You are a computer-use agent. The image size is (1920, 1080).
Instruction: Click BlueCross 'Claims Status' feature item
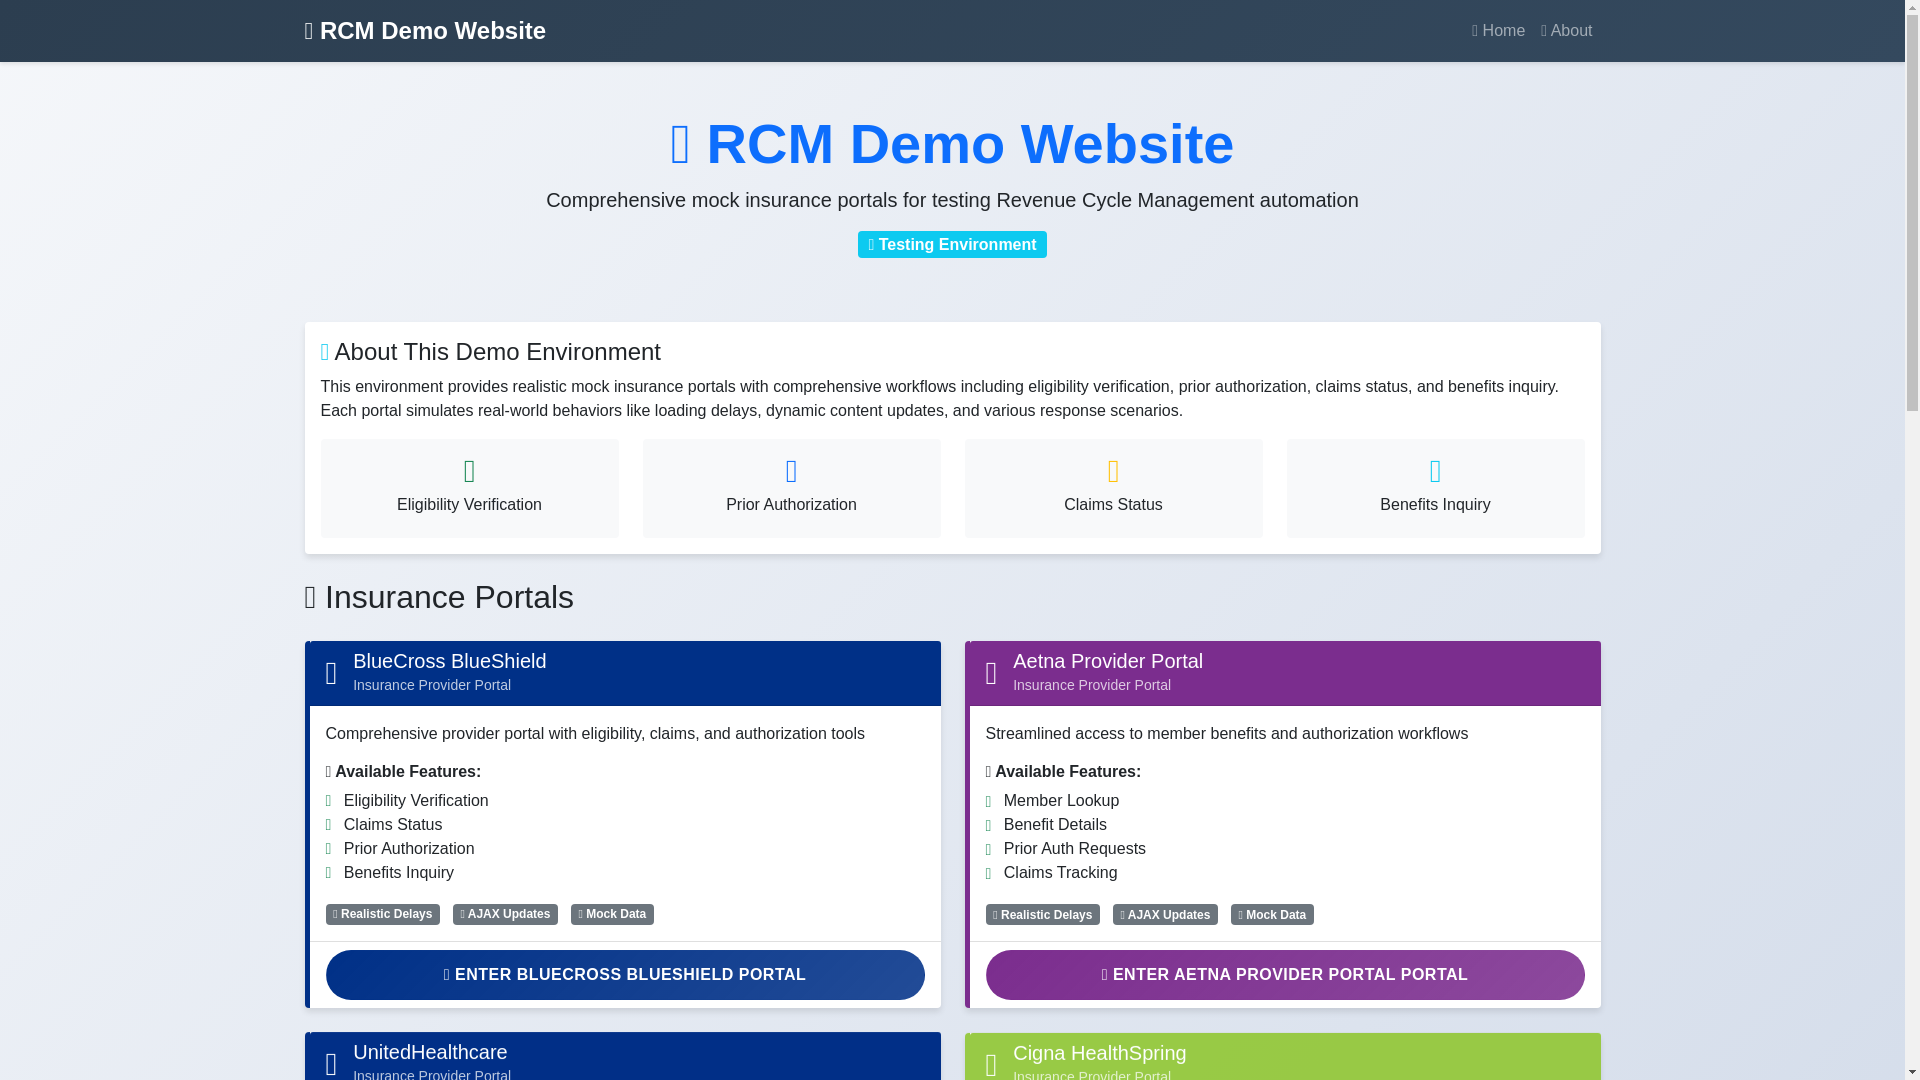point(393,825)
